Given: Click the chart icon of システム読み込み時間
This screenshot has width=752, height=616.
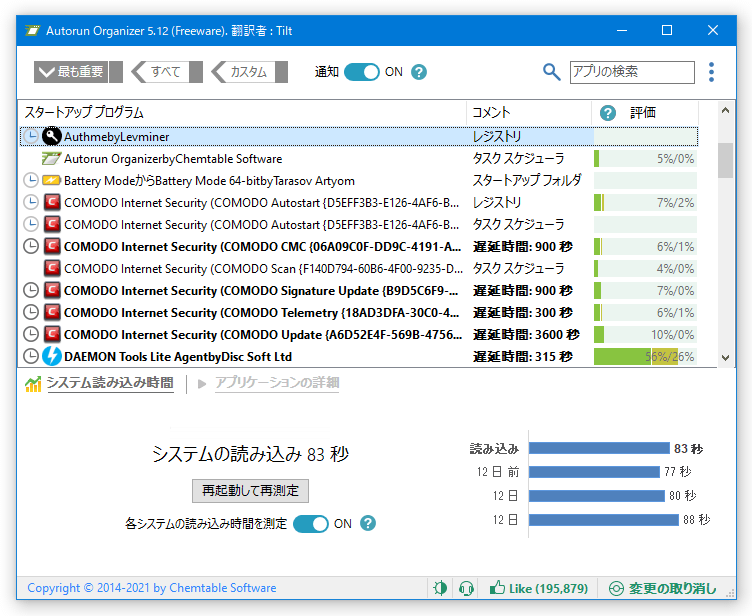Looking at the screenshot, I should click(33, 384).
